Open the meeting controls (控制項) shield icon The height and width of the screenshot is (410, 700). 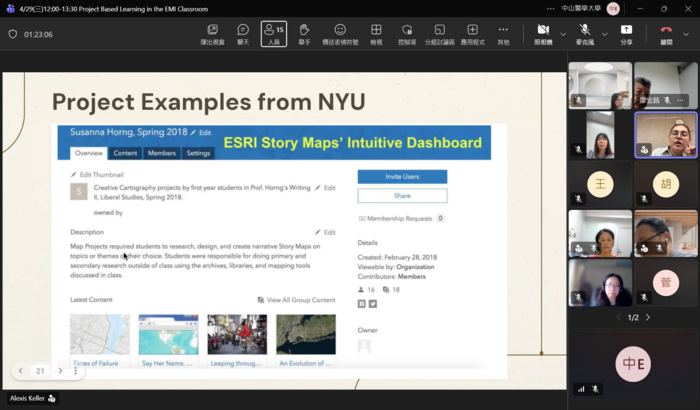[407, 34]
